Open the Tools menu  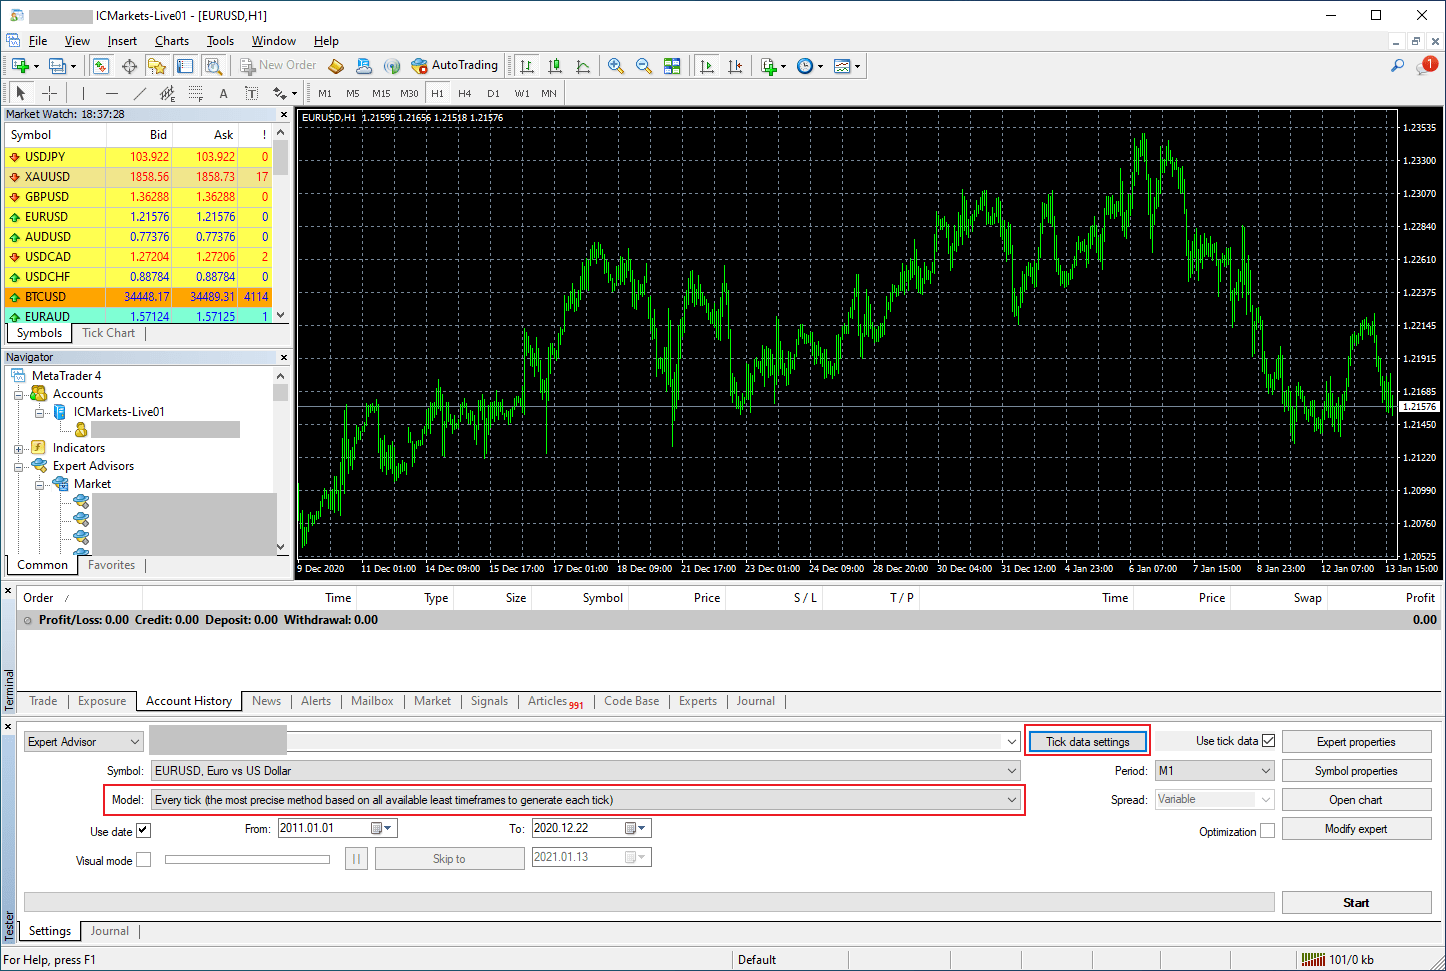[220, 41]
